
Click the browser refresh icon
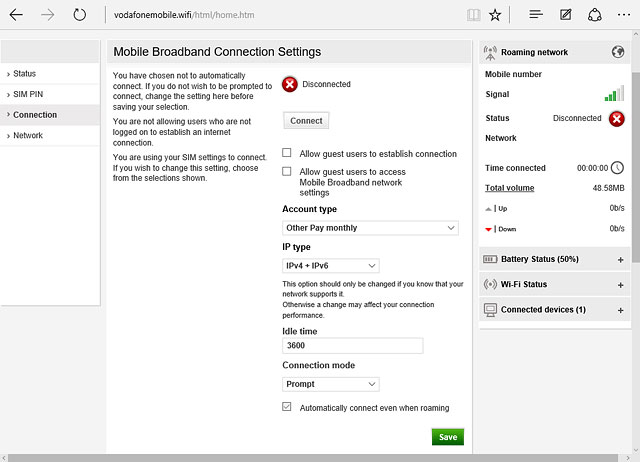tap(80, 15)
